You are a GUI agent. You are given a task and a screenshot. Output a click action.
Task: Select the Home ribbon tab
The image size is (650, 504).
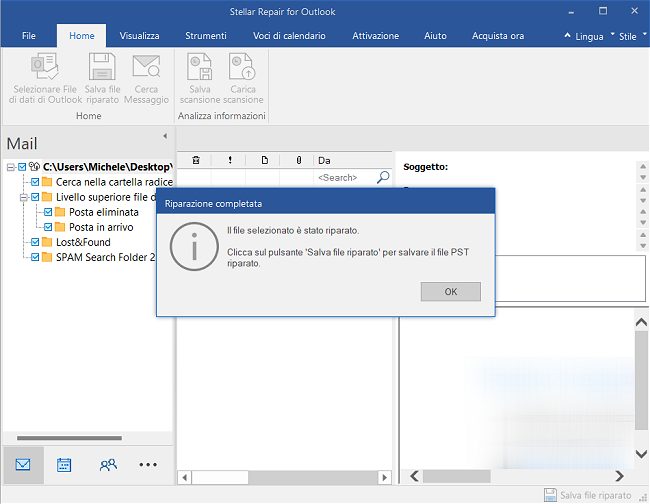(82, 36)
